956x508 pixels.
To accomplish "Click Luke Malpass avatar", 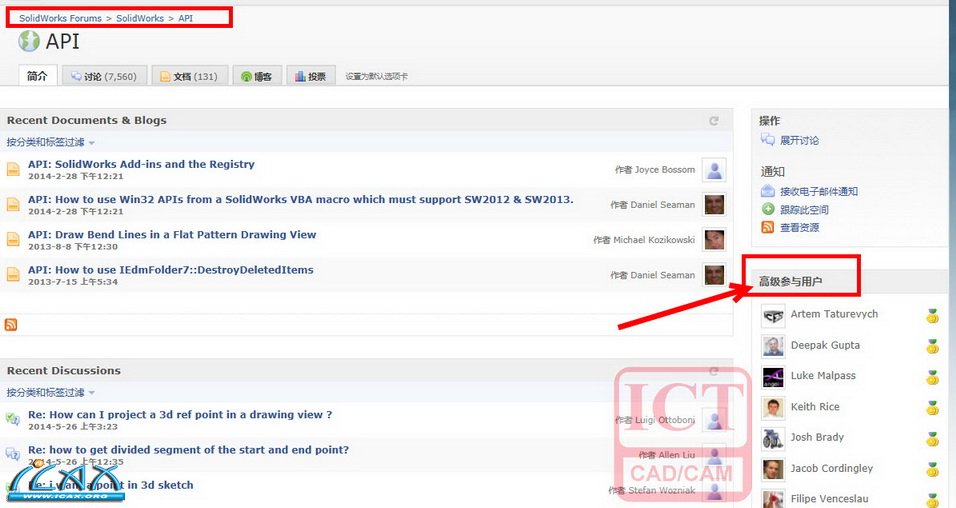I will point(773,377).
